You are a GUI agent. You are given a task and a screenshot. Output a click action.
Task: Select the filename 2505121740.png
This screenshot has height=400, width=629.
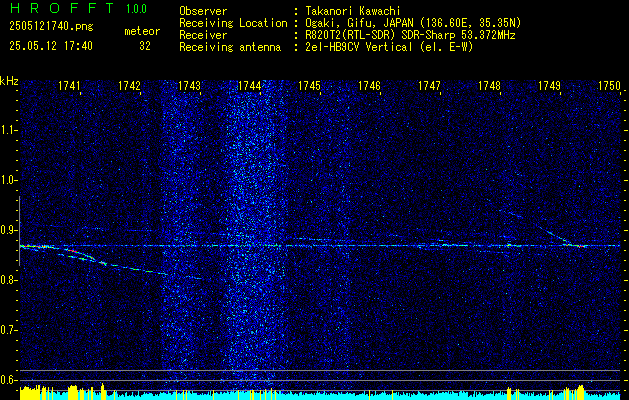tap(51, 26)
